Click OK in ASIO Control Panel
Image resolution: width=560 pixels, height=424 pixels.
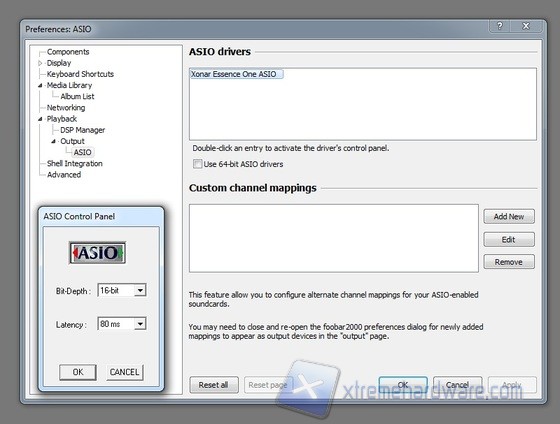[78, 372]
